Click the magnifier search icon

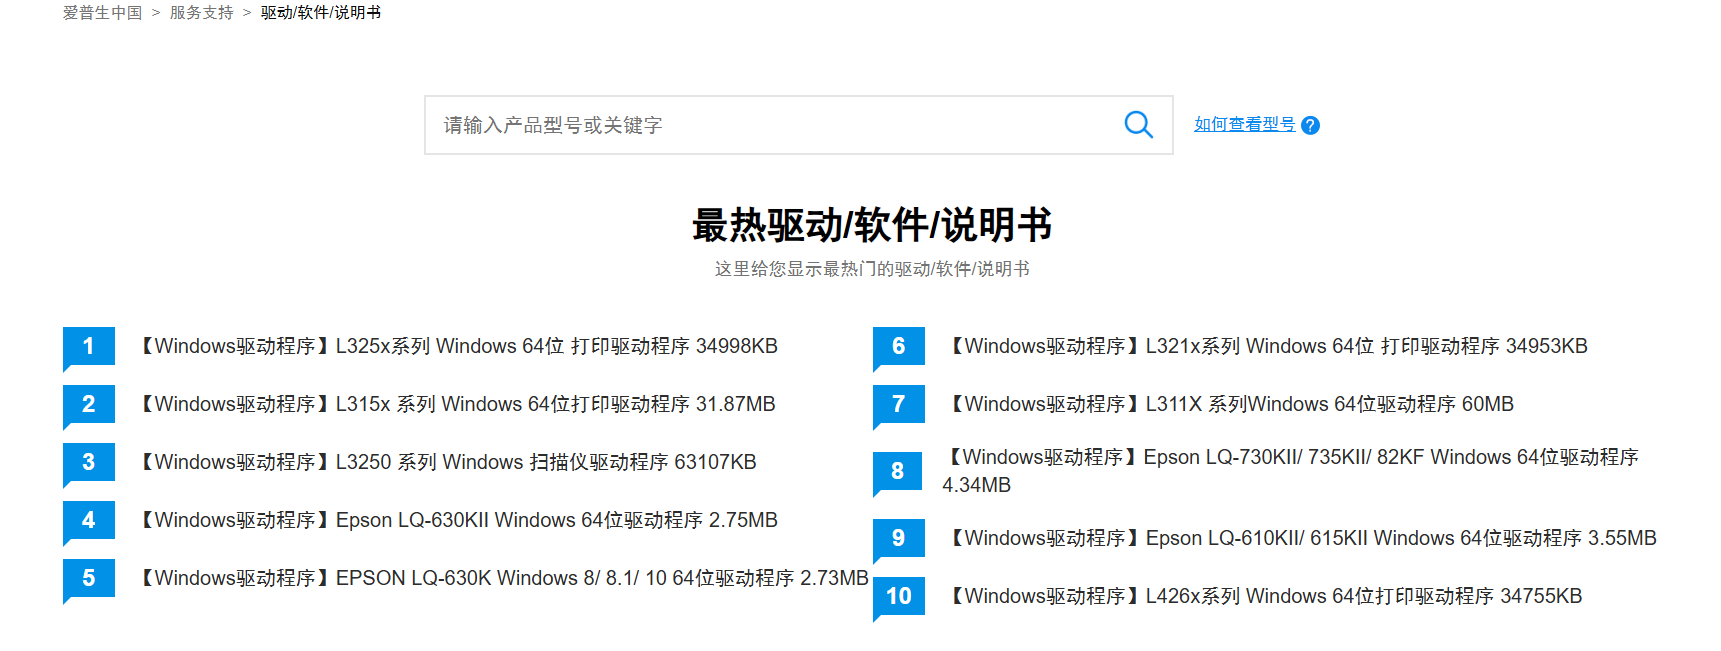coord(1138,125)
